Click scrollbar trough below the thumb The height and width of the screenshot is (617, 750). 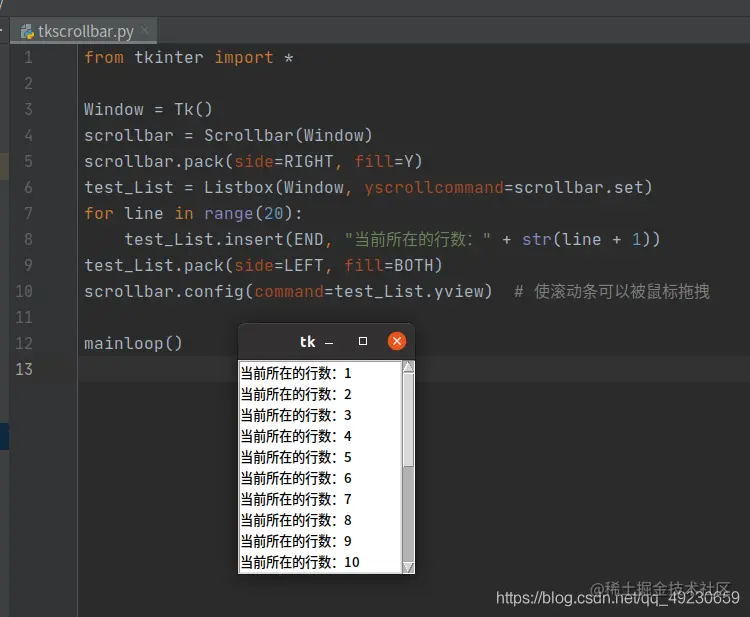point(408,514)
